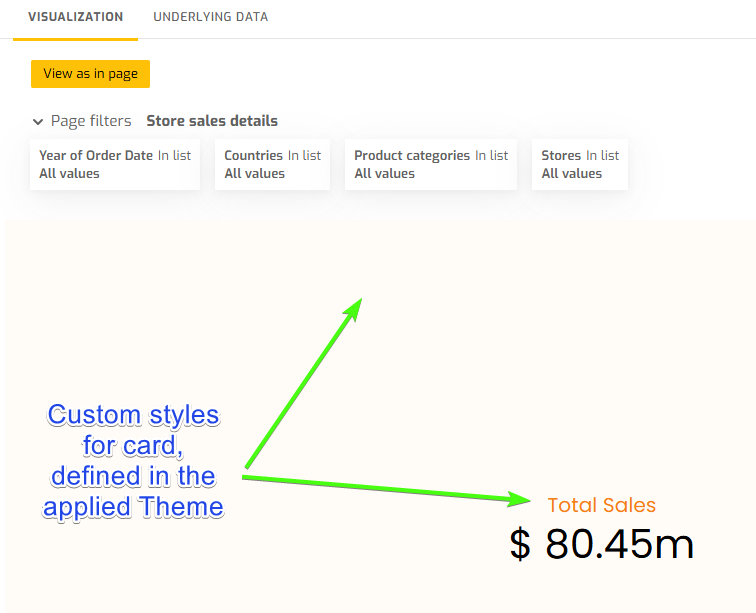This screenshot has height=613, width=756.
Task: Select the Store sales details page name
Action: click(212, 121)
